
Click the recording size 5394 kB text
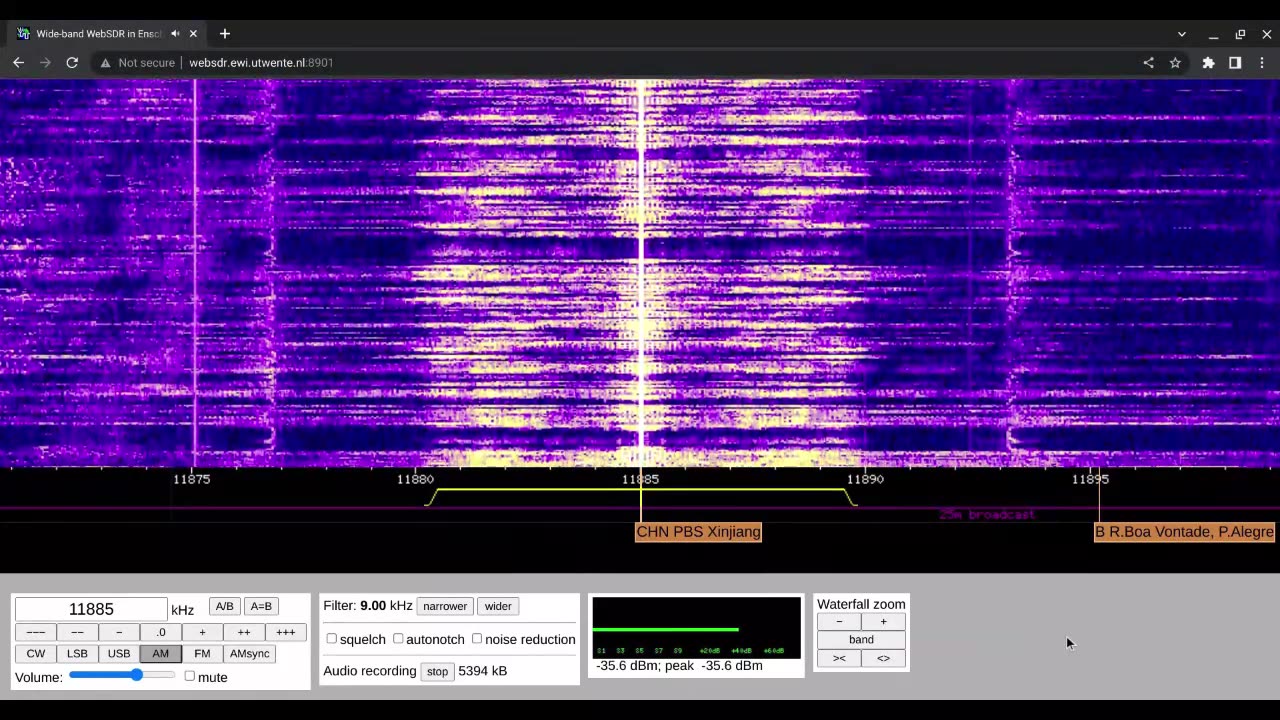coord(483,671)
